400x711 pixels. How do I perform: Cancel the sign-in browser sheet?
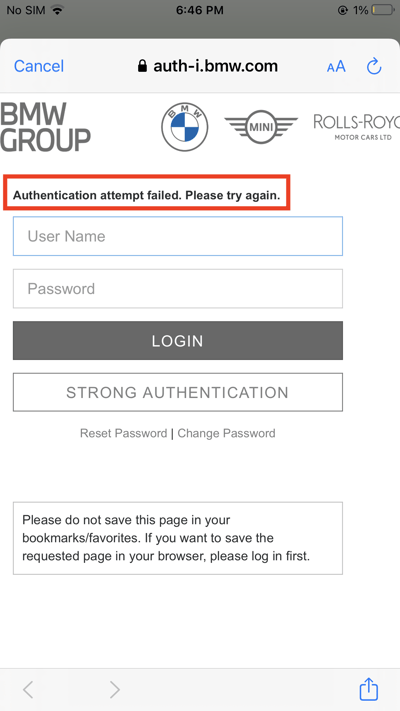click(x=39, y=66)
